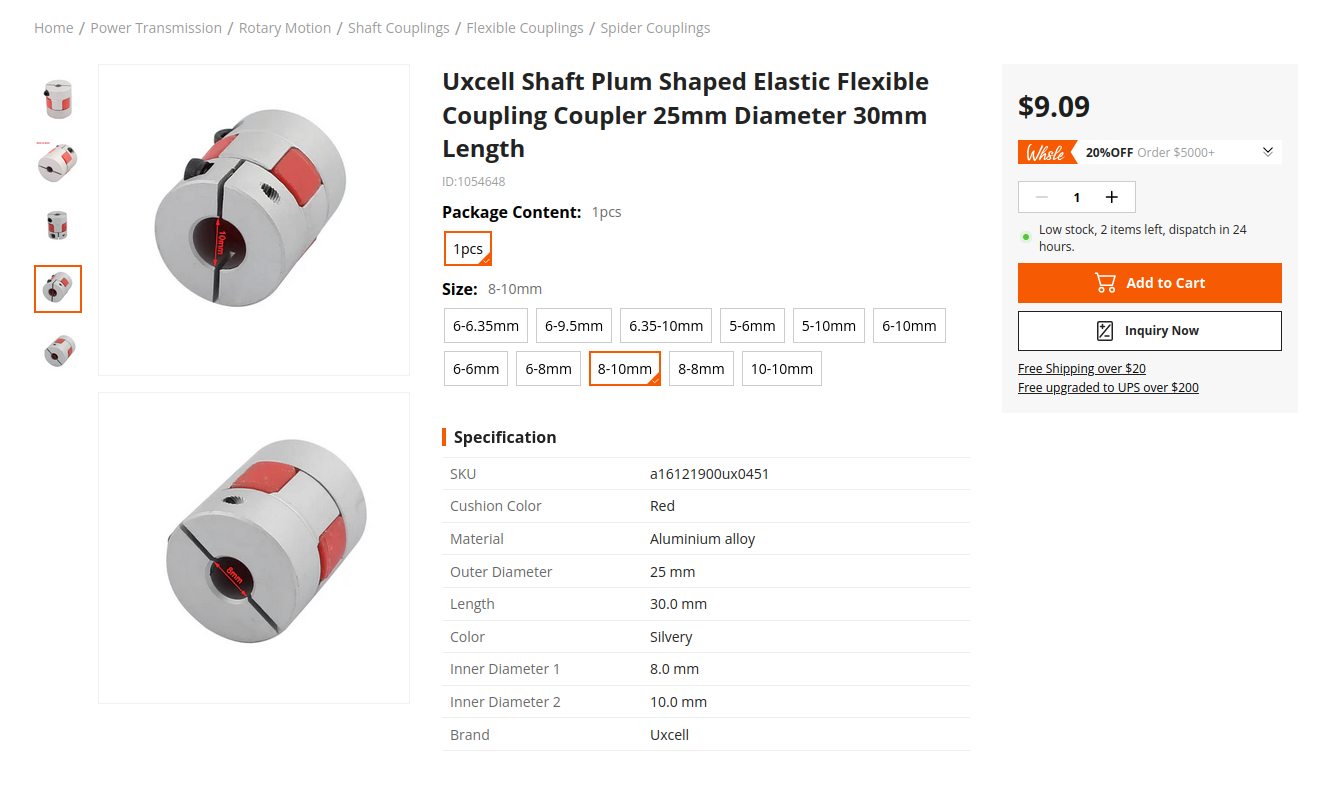This screenshot has width=1317, height=793.
Task: Click Free Shipping over $20 link
Action: click(x=1082, y=369)
